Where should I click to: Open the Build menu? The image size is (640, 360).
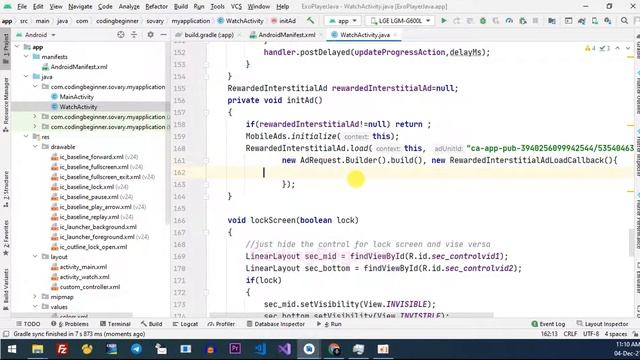[181, 7]
